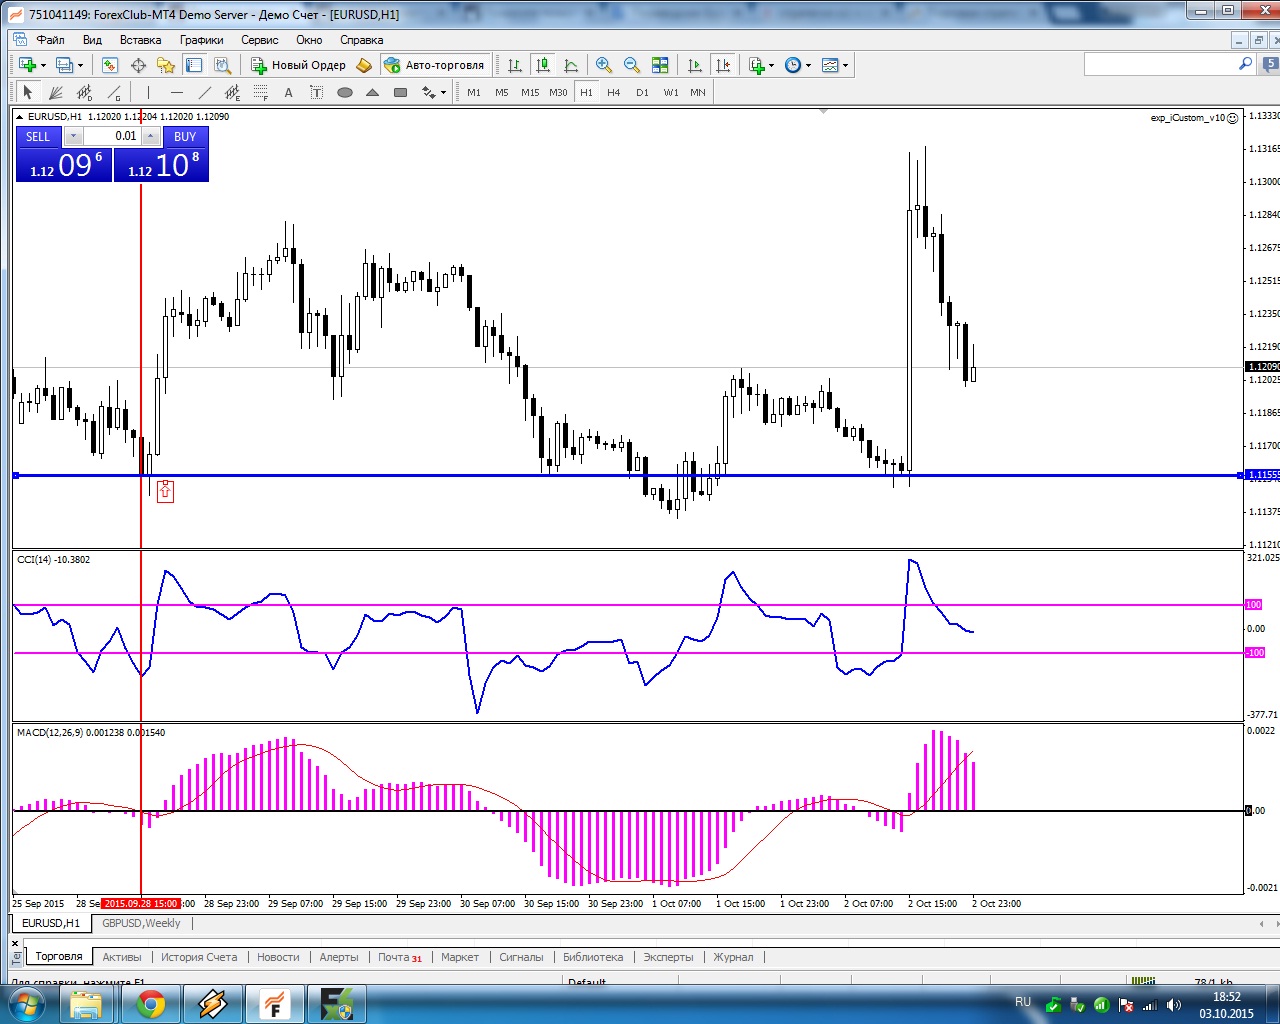Zoom in on the chart
This screenshot has height=1024, width=1280.
pos(604,65)
